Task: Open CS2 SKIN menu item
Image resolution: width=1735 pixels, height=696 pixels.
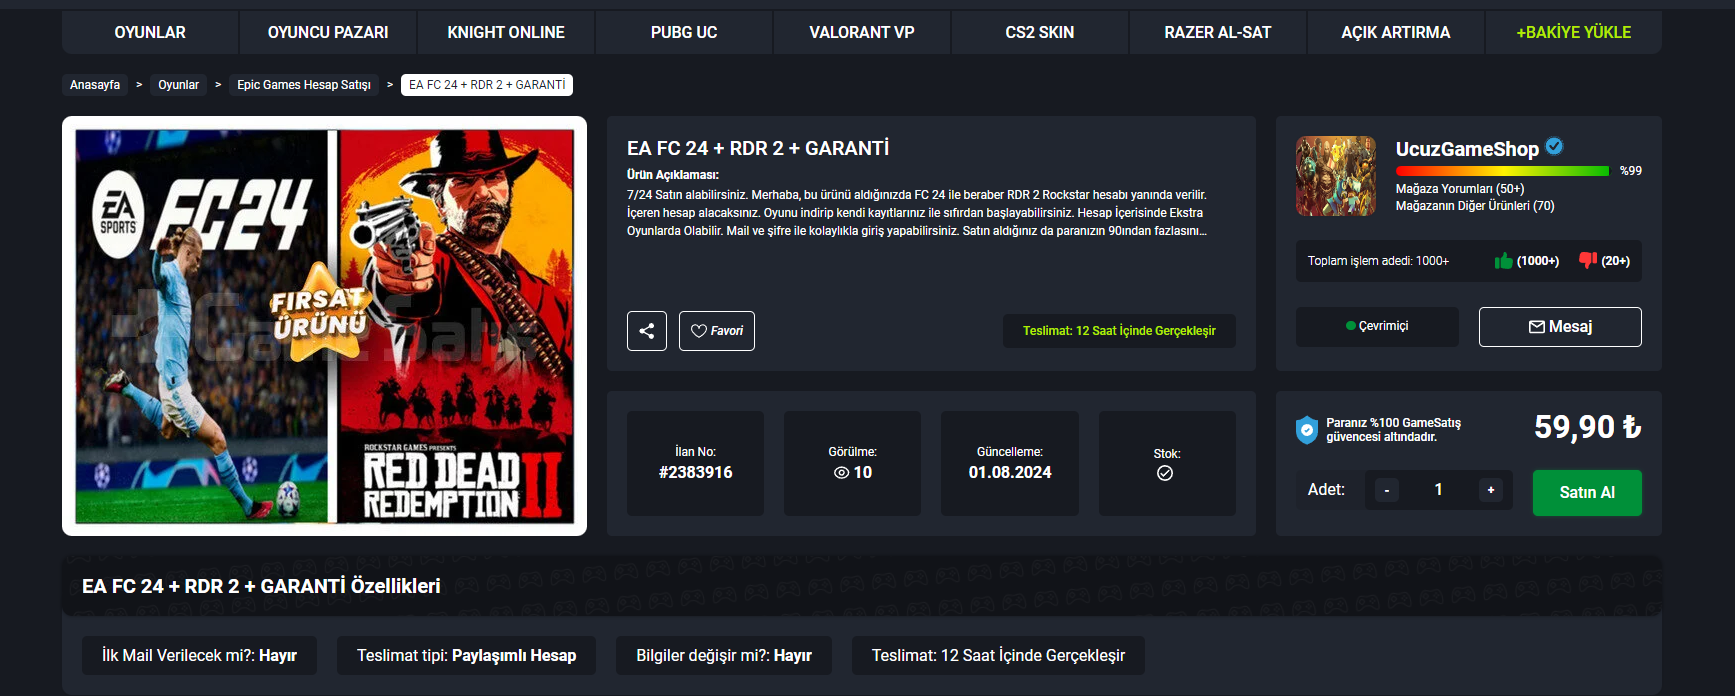Action: coord(1040,32)
